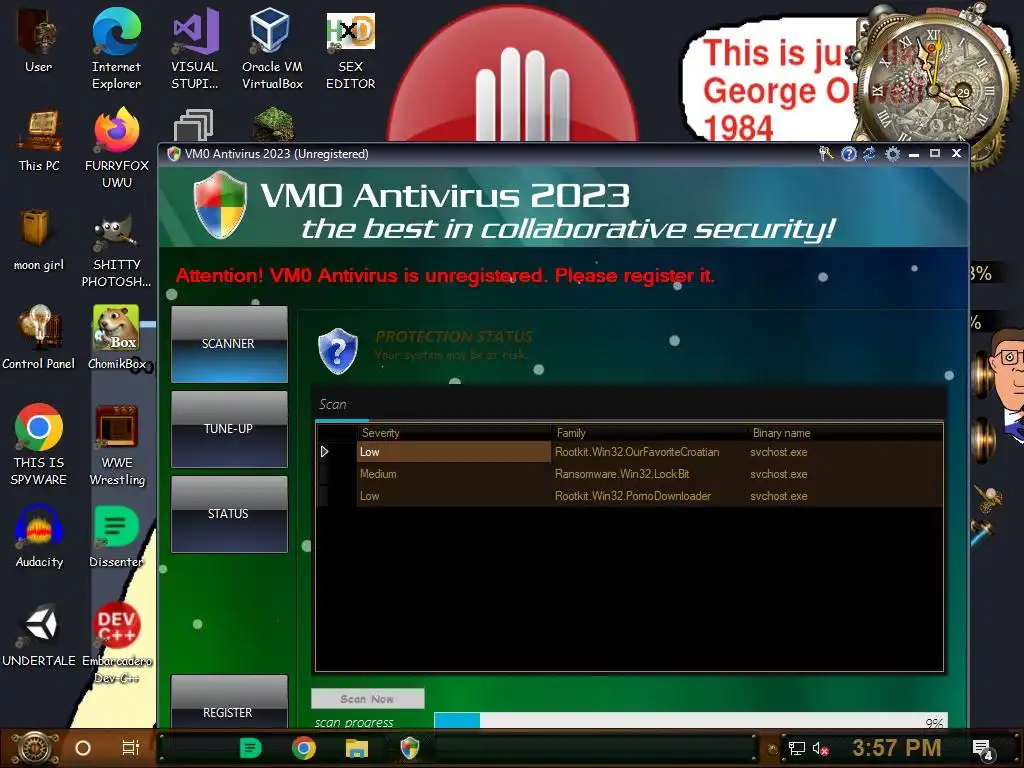Open the blue help question mark icon
Image resolution: width=1024 pixels, height=768 pixels.
pyautogui.click(x=848, y=153)
